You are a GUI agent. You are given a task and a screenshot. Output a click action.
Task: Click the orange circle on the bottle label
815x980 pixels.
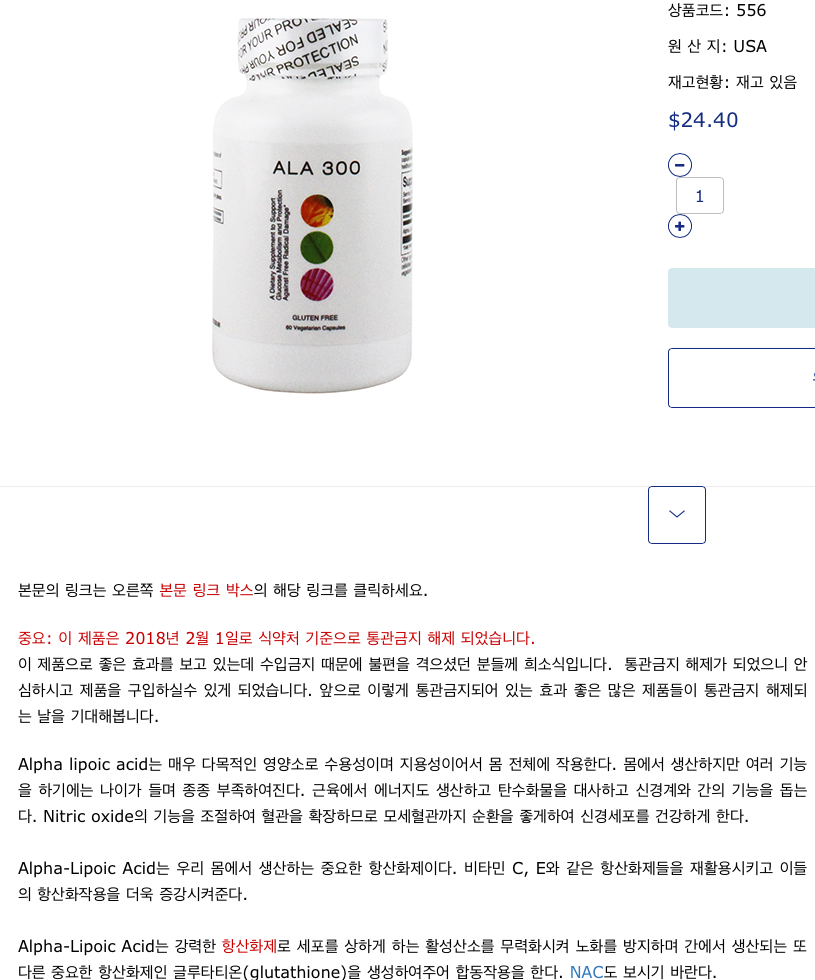[x=317, y=211]
